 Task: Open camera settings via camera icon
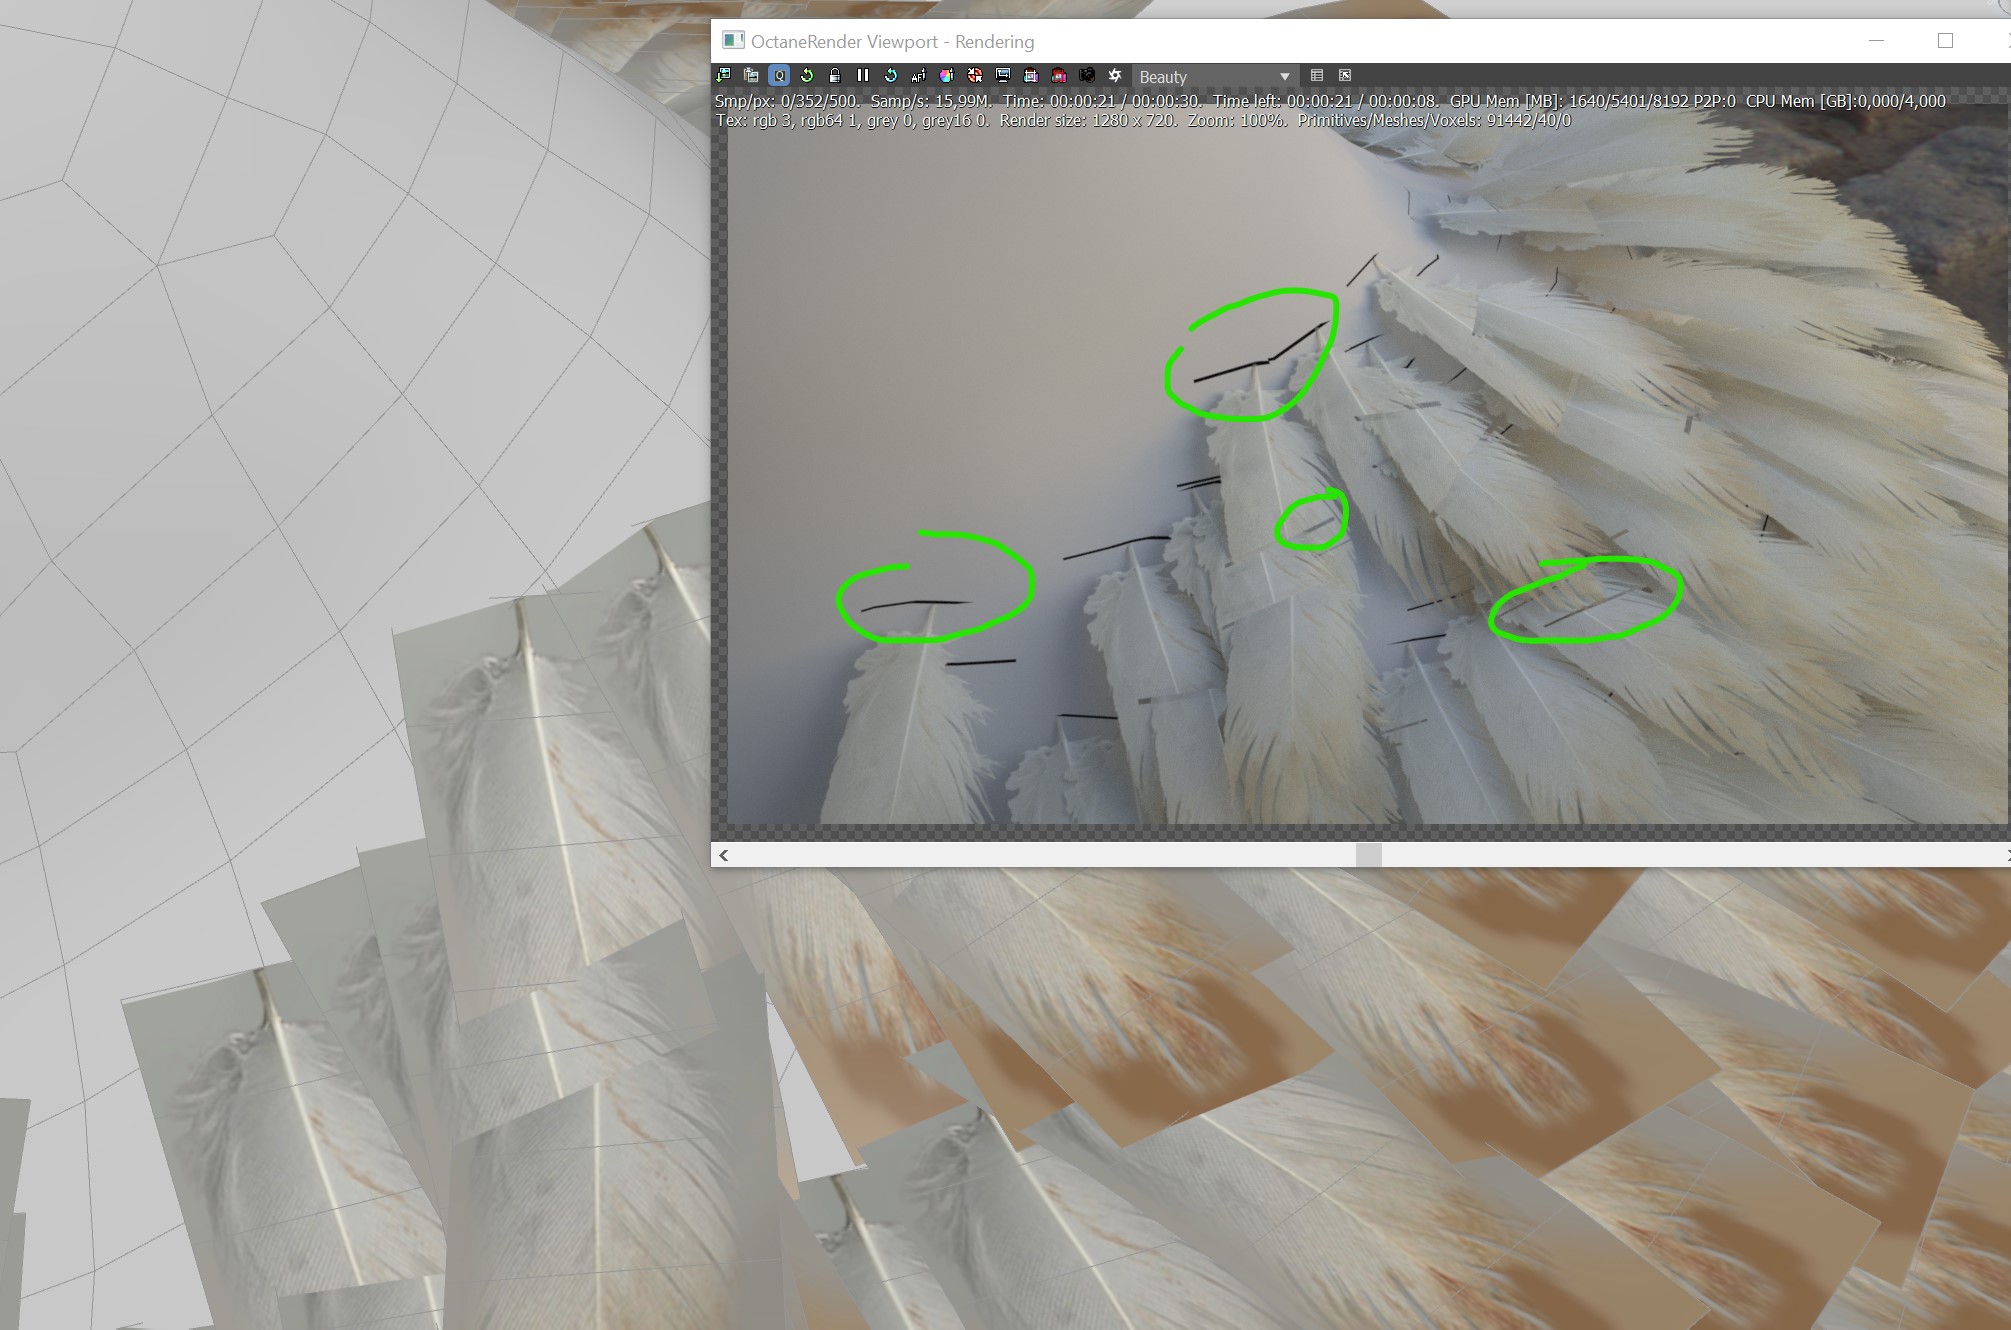click(1087, 76)
